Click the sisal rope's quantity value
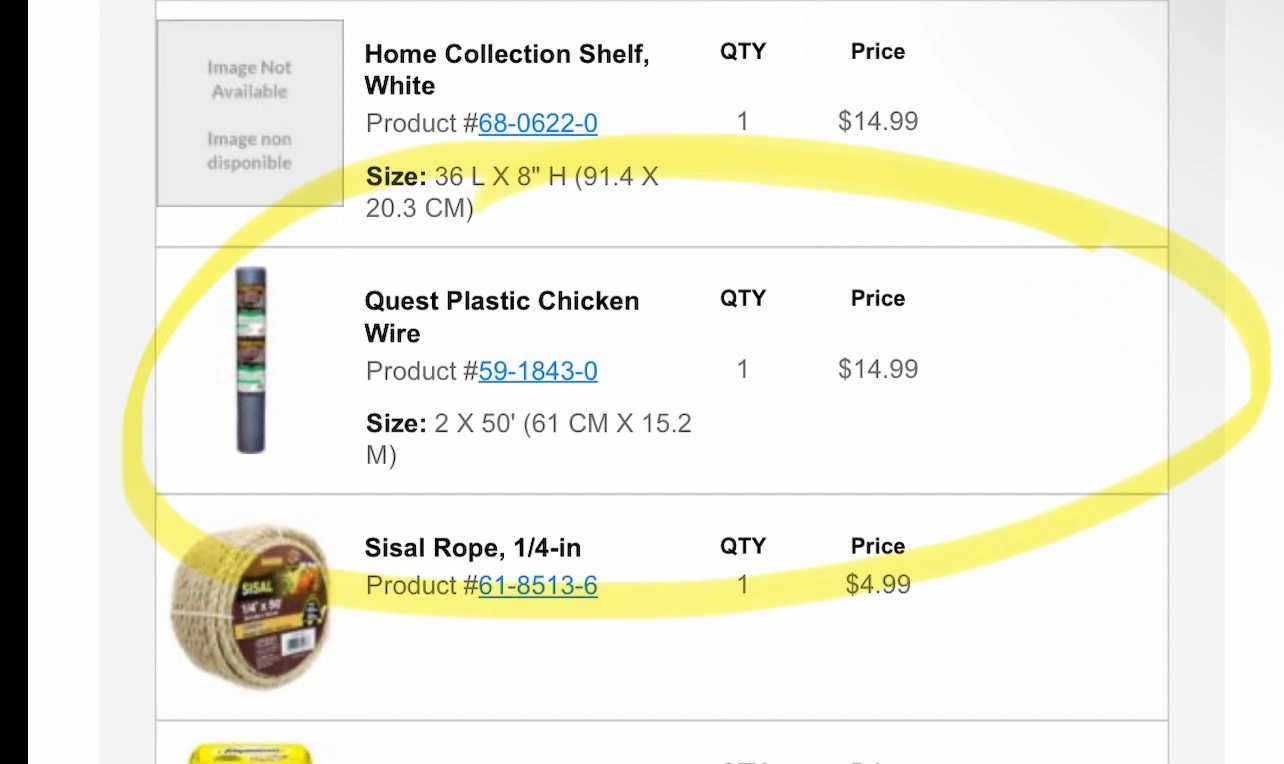 click(742, 584)
